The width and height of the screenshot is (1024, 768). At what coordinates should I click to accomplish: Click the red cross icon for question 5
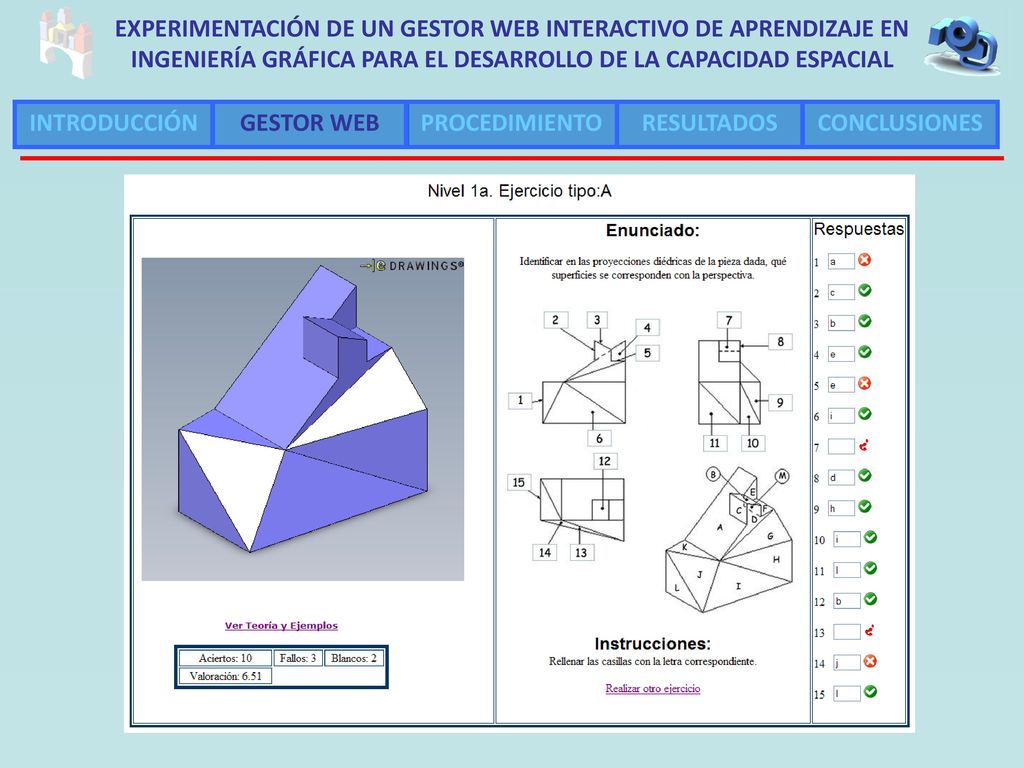coord(865,383)
